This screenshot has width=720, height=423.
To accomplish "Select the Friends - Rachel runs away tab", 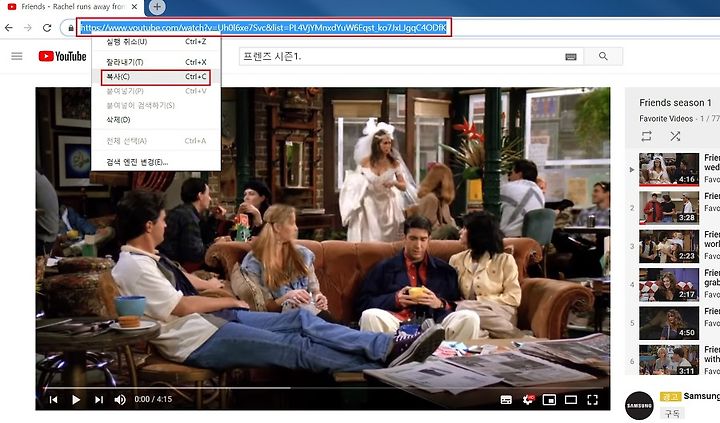I will (73, 7).
